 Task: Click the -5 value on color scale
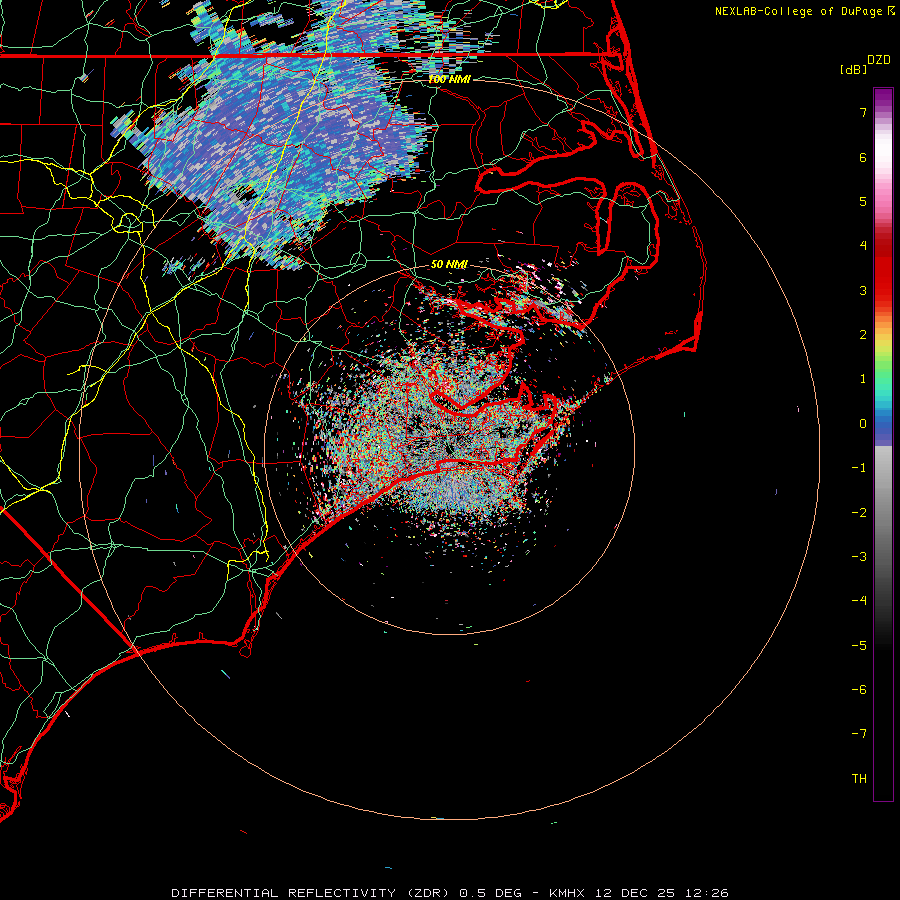(859, 646)
